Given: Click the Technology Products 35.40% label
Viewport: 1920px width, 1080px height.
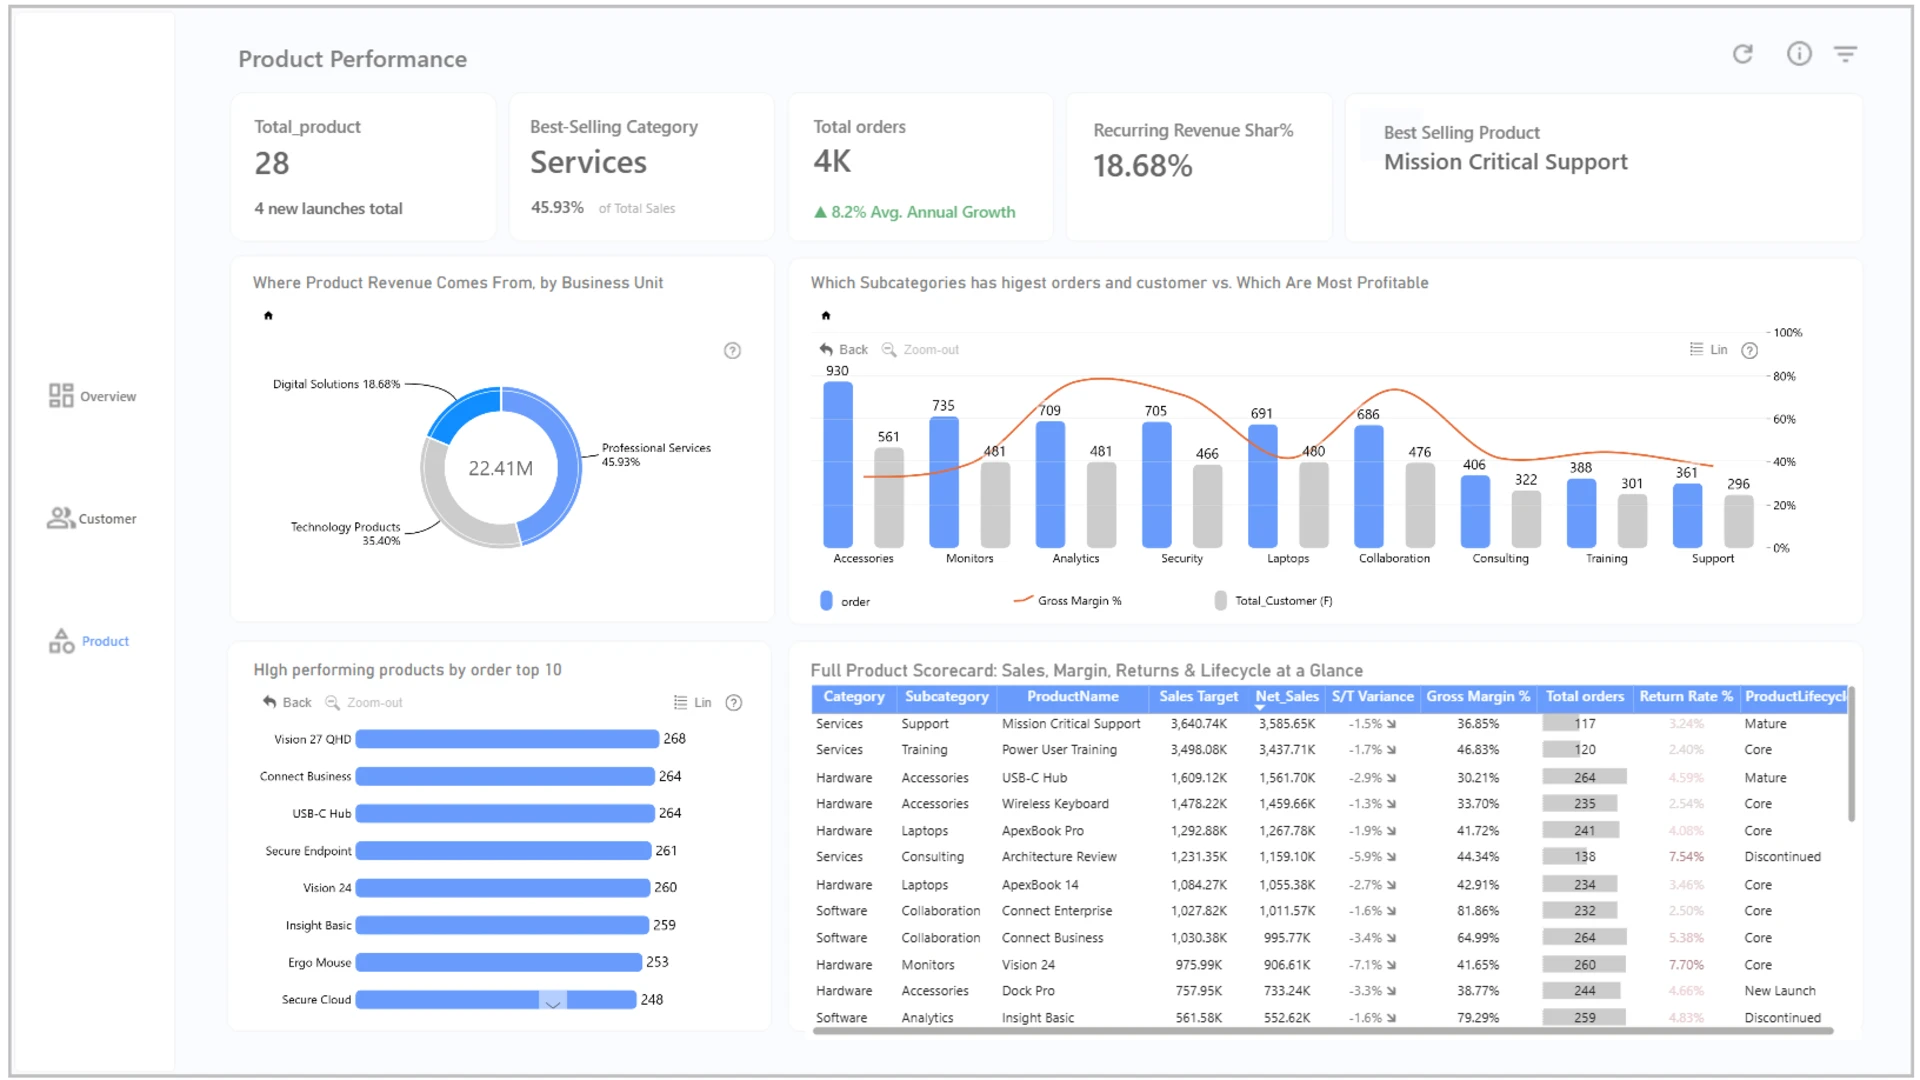Looking at the screenshot, I should coord(345,534).
